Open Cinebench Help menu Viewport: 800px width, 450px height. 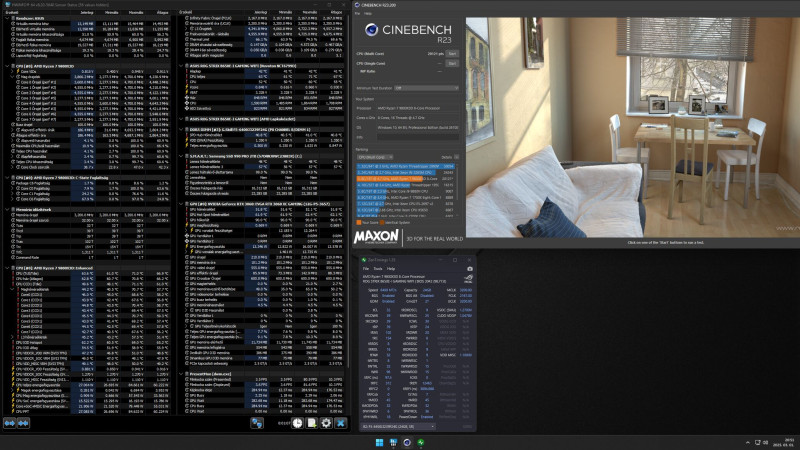pos(368,13)
